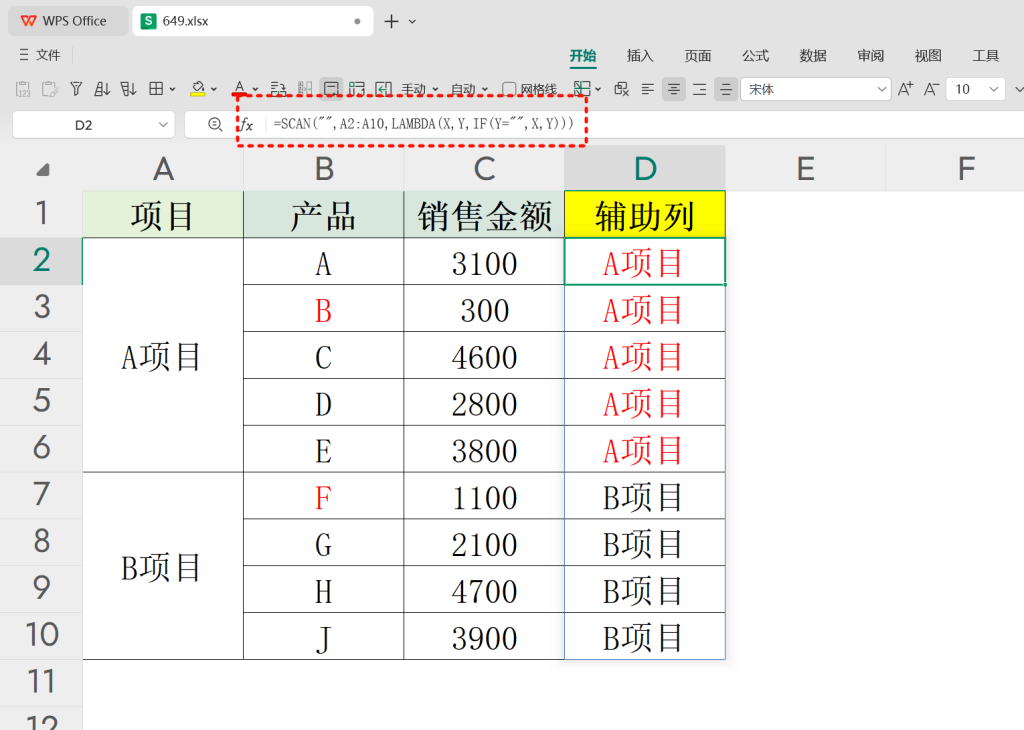Image resolution: width=1024 pixels, height=730 pixels.
Task: Switch to the 公式 ribbon tab
Action: [755, 56]
